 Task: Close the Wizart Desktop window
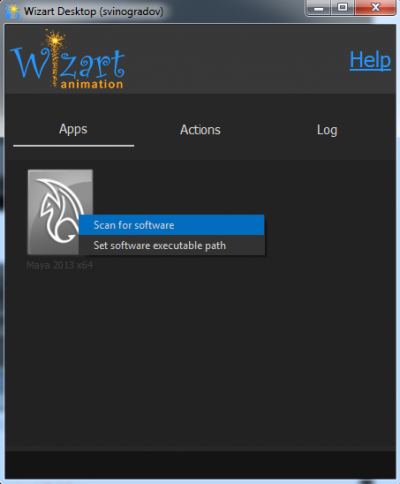tap(376, 8)
